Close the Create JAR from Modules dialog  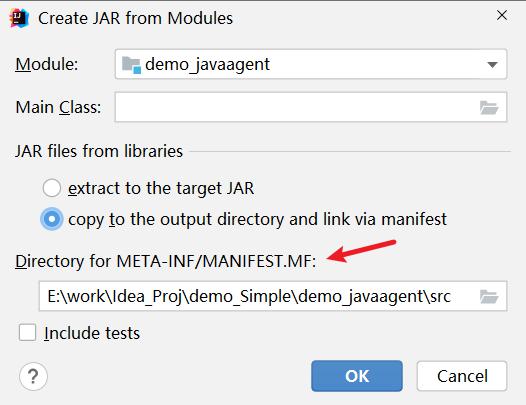[502, 15]
